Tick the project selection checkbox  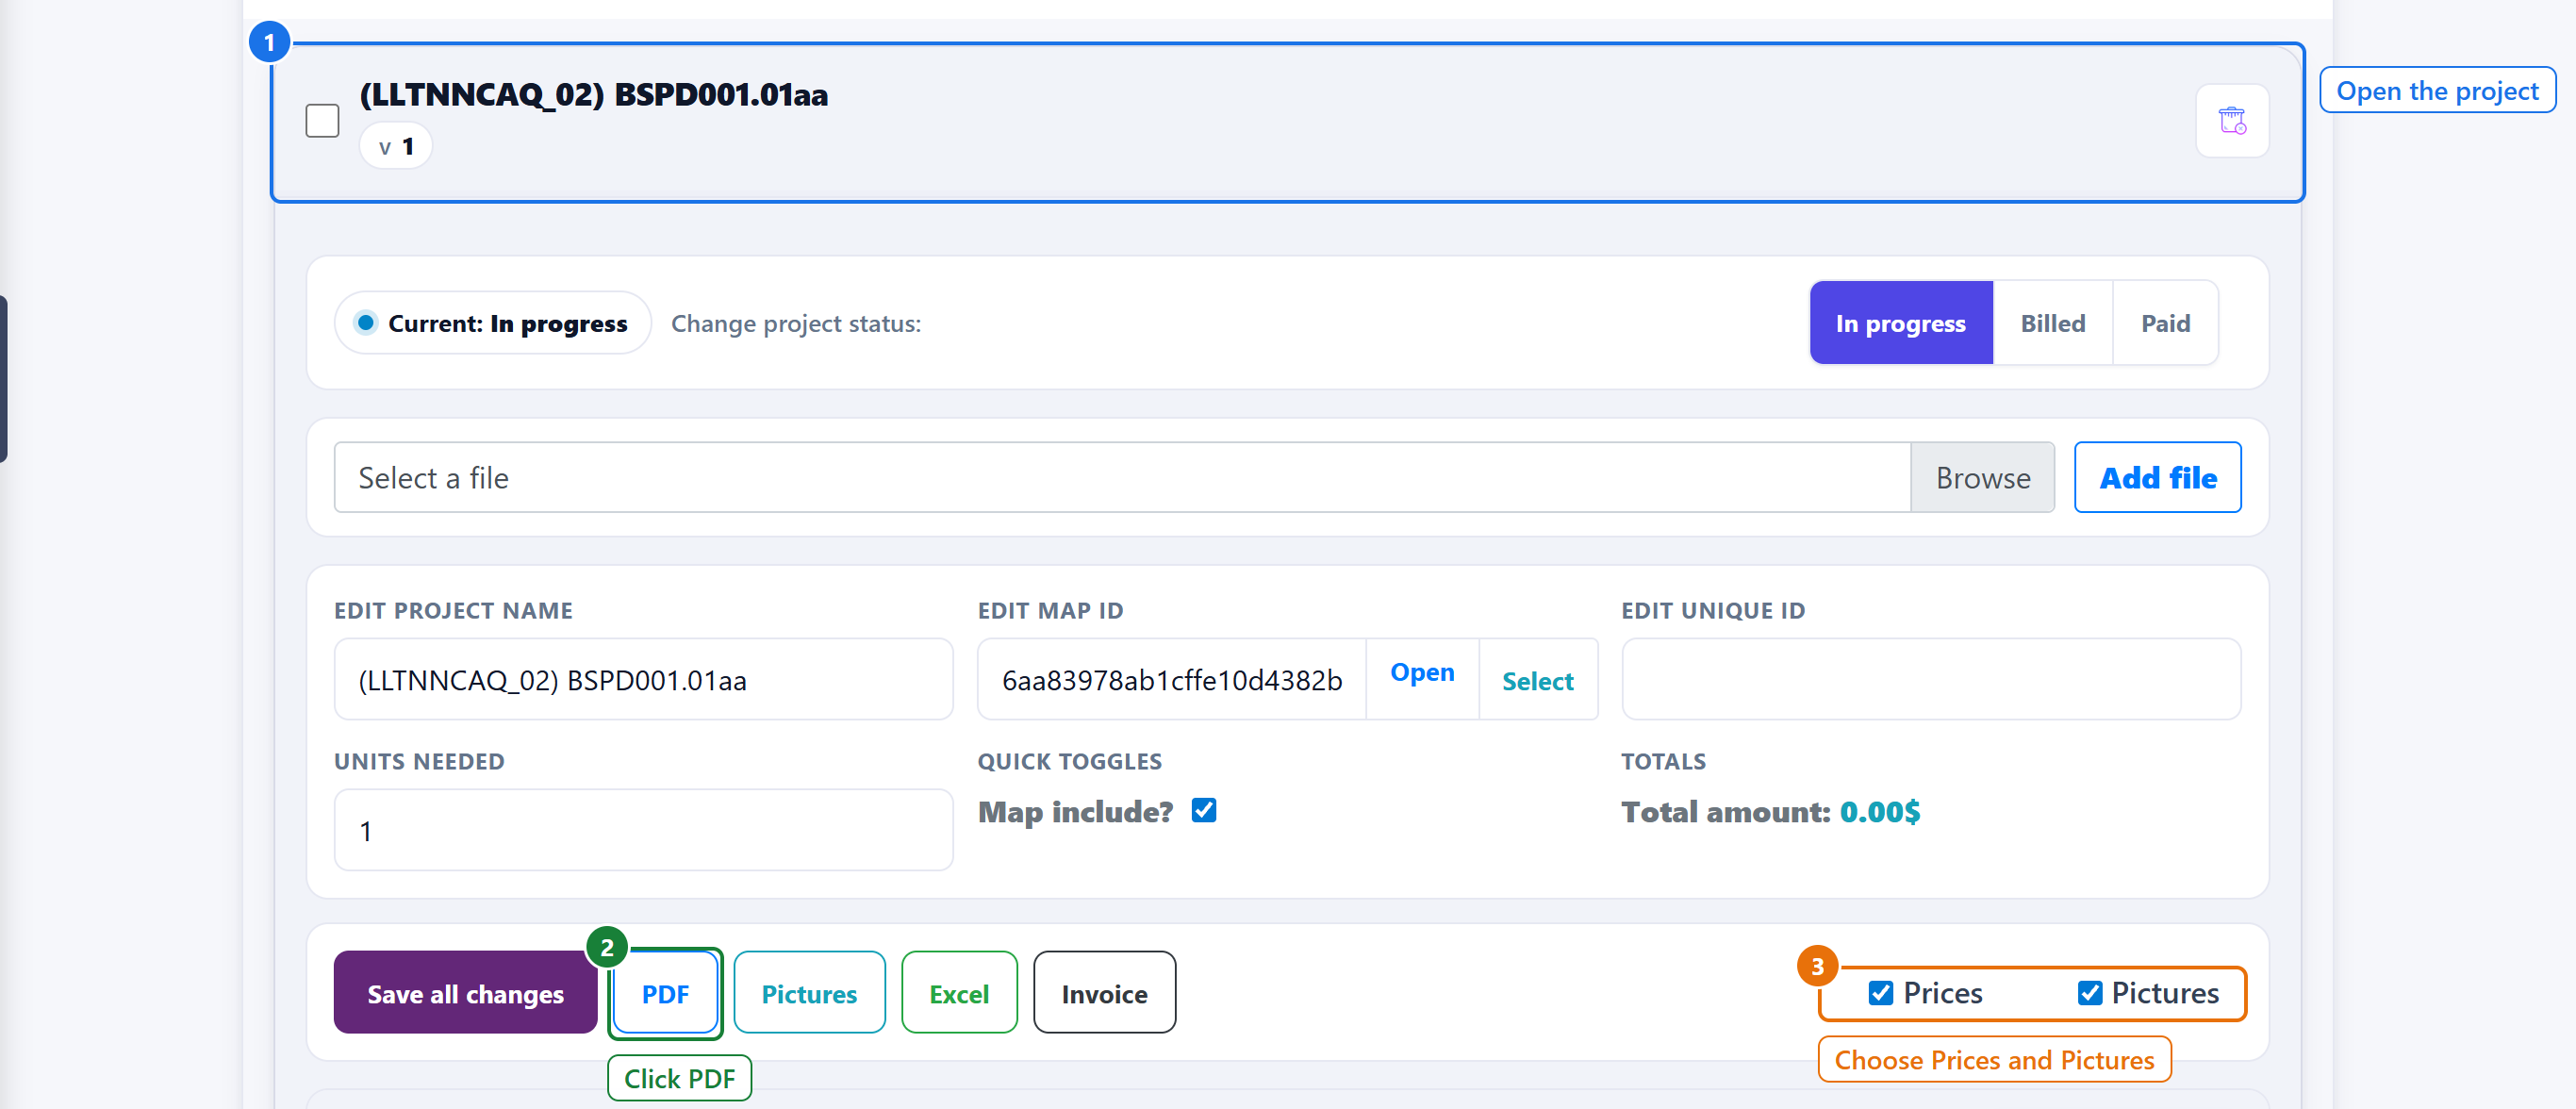[x=322, y=121]
